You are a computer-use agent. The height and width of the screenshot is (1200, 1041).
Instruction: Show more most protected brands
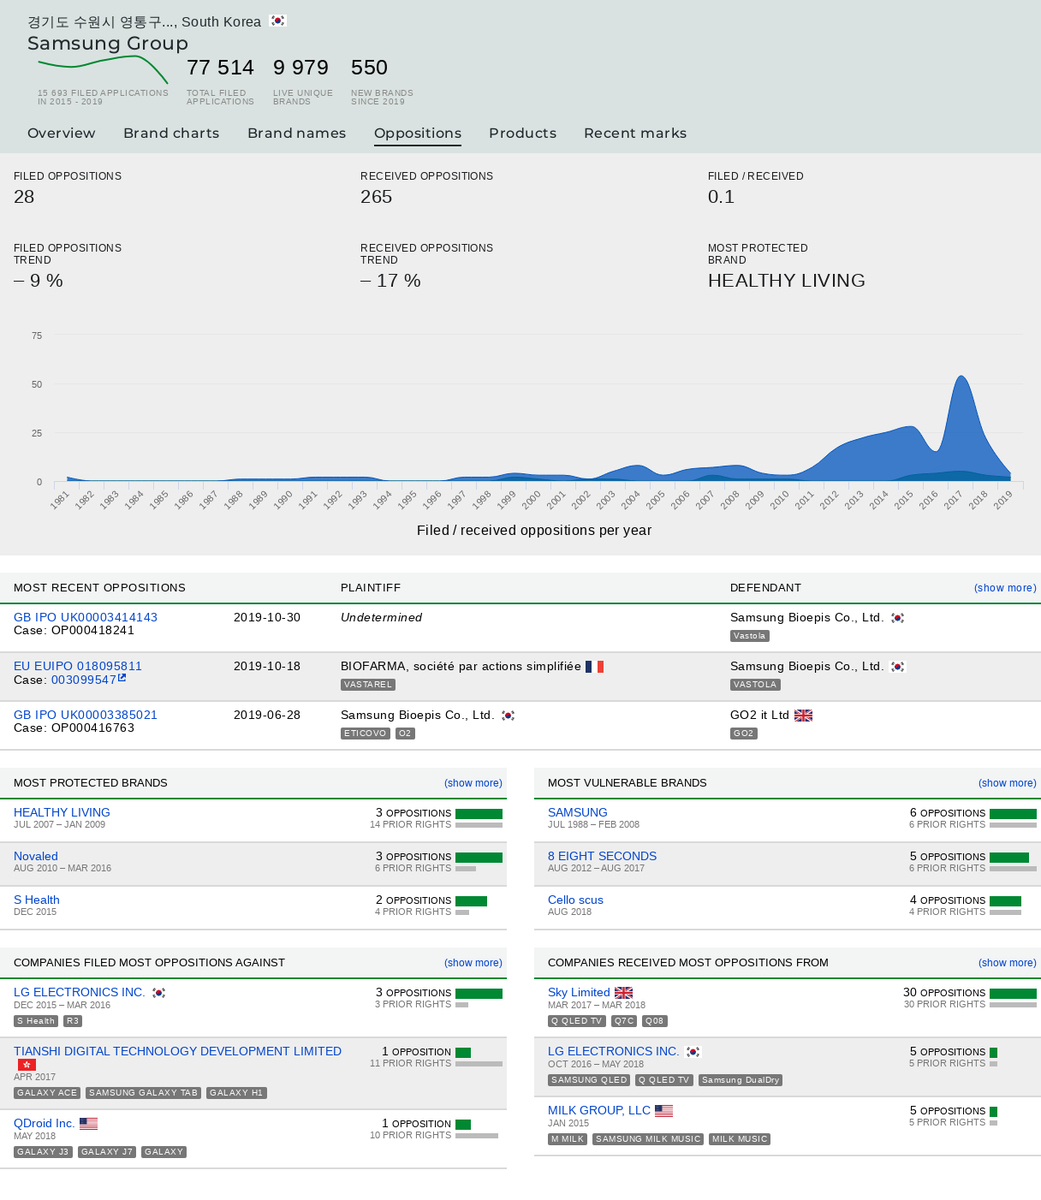click(473, 783)
